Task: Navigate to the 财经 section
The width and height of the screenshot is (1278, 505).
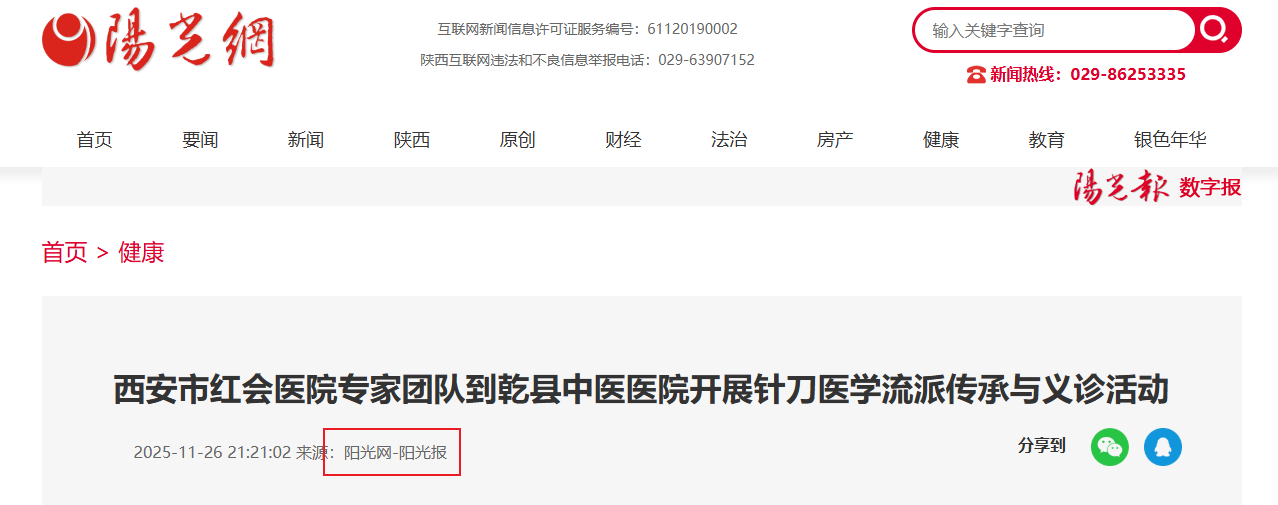Action: (x=623, y=140)
